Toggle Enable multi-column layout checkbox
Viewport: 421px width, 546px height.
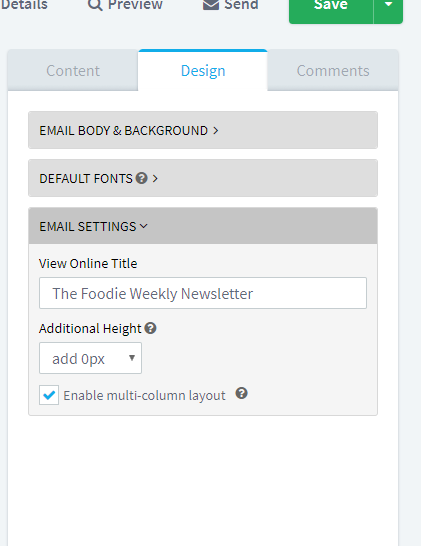49,395
